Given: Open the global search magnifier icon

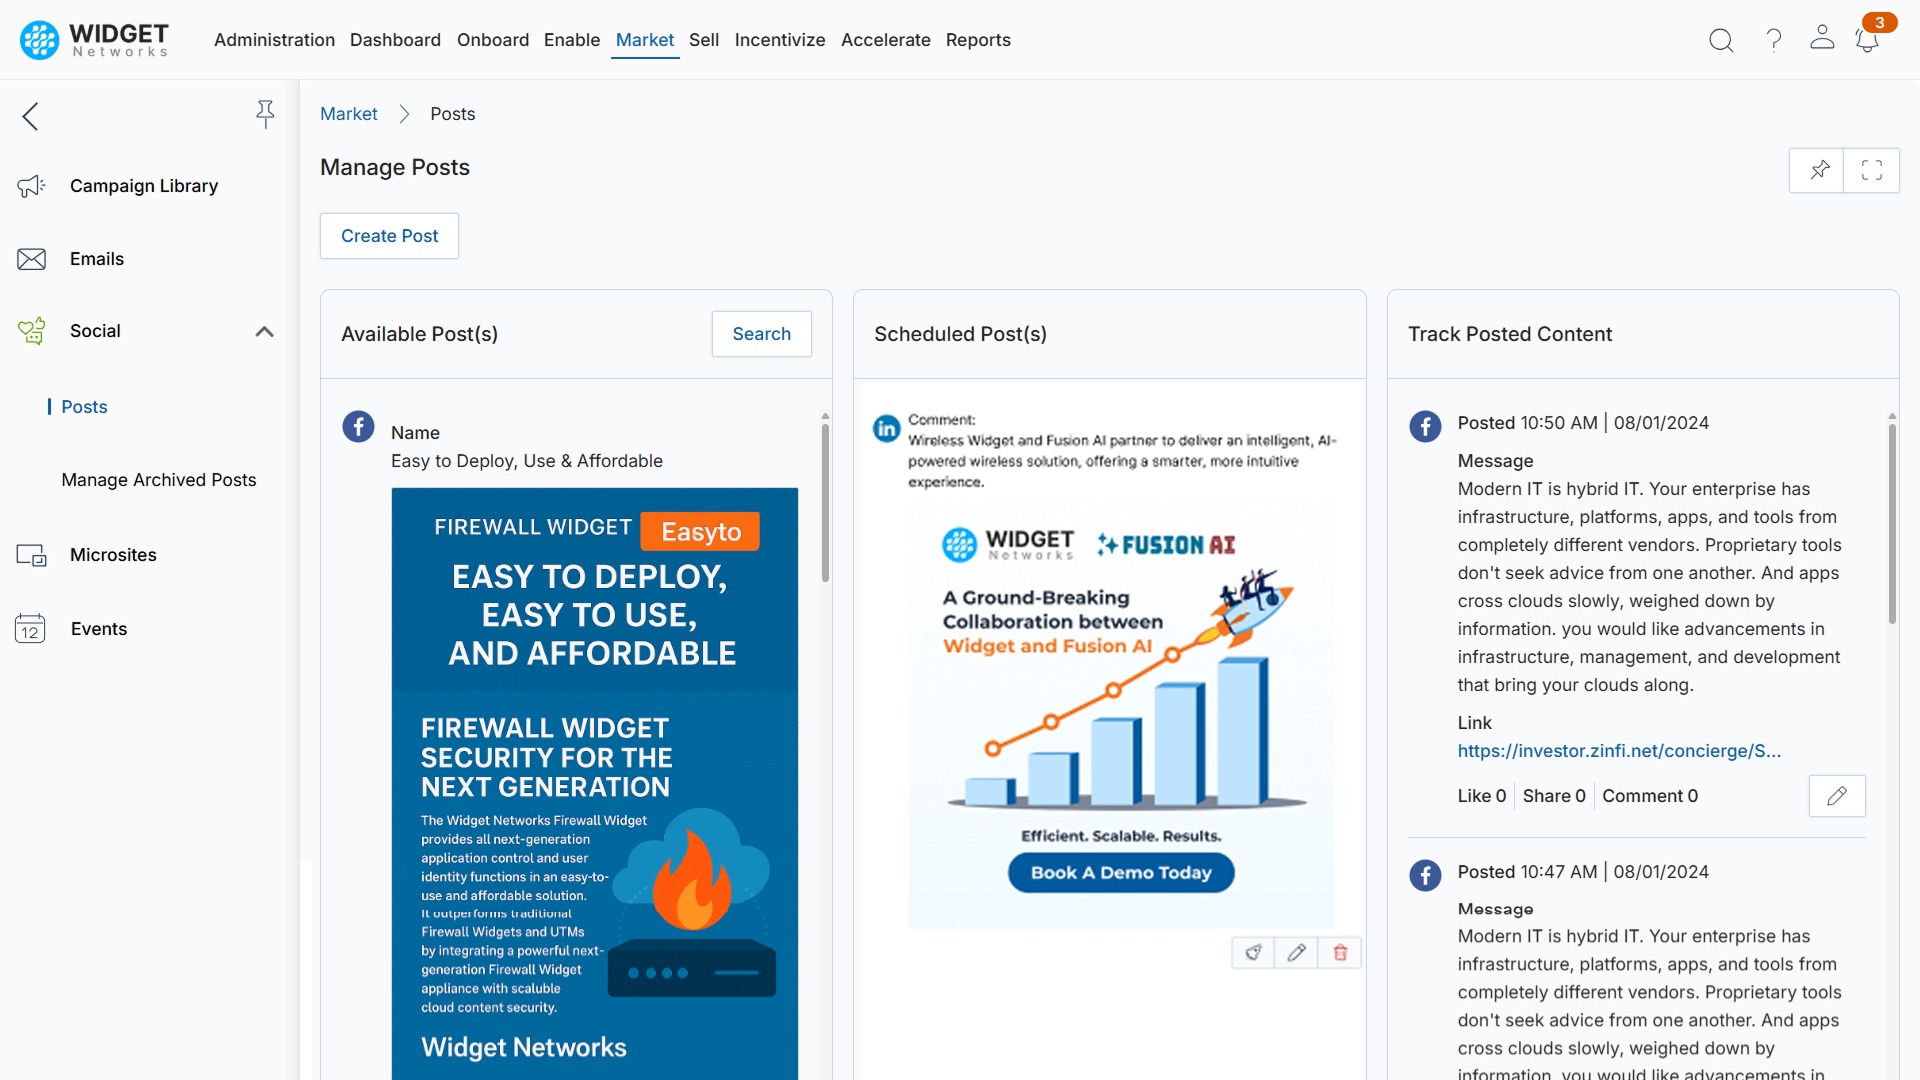Looking at the screenshot, I should [x=1721, y=40].
